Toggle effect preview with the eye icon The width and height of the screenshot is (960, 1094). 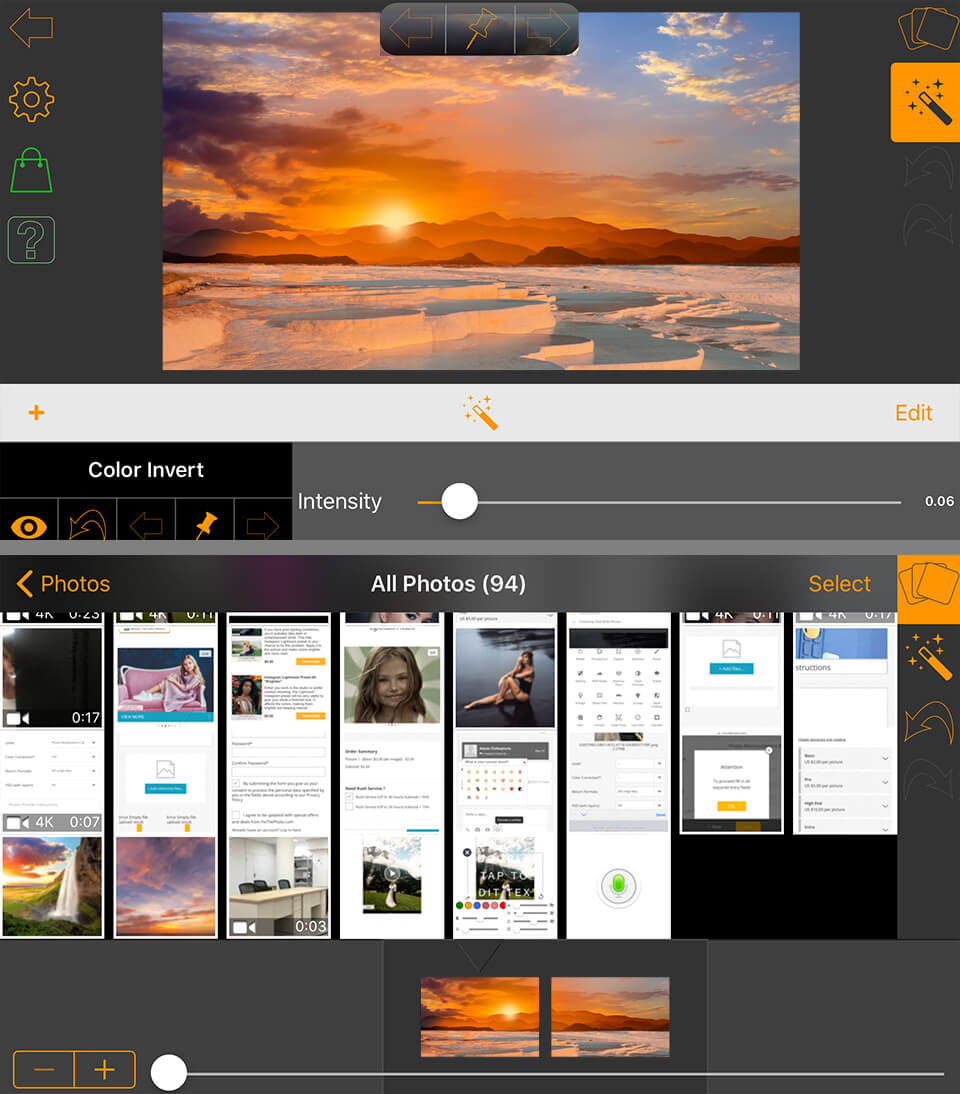click(x=29, y=520)
